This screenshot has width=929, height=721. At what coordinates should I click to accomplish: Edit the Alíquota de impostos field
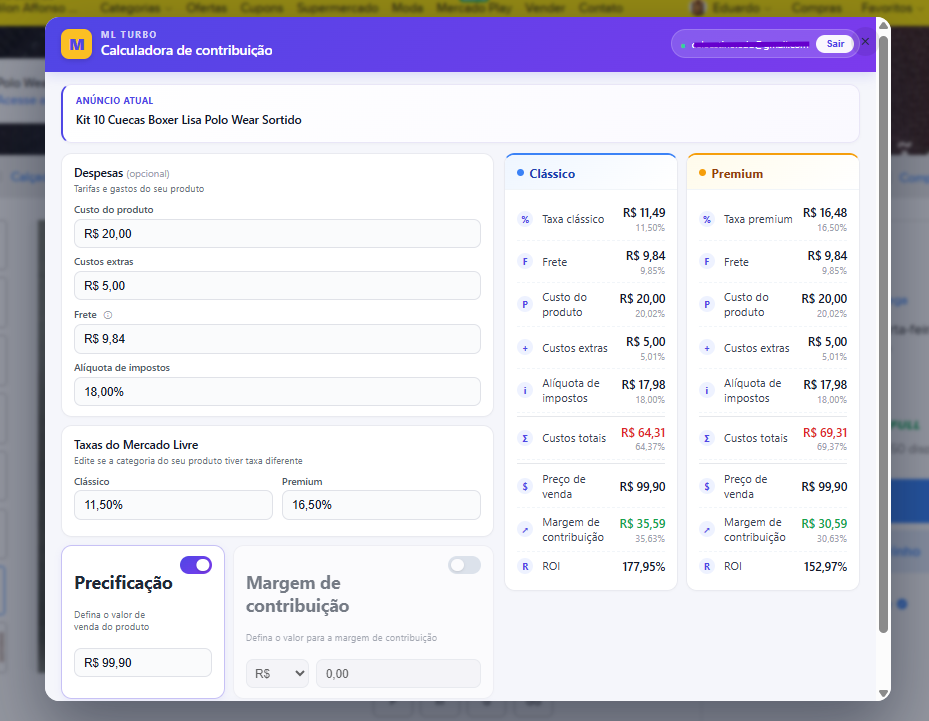tap(277, 392)
